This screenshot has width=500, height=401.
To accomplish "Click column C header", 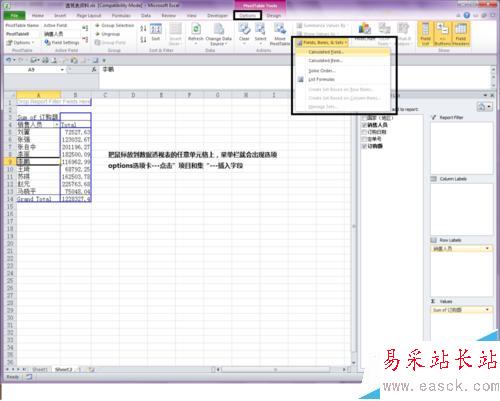I will pyautogui.click(x=105, y=95).
